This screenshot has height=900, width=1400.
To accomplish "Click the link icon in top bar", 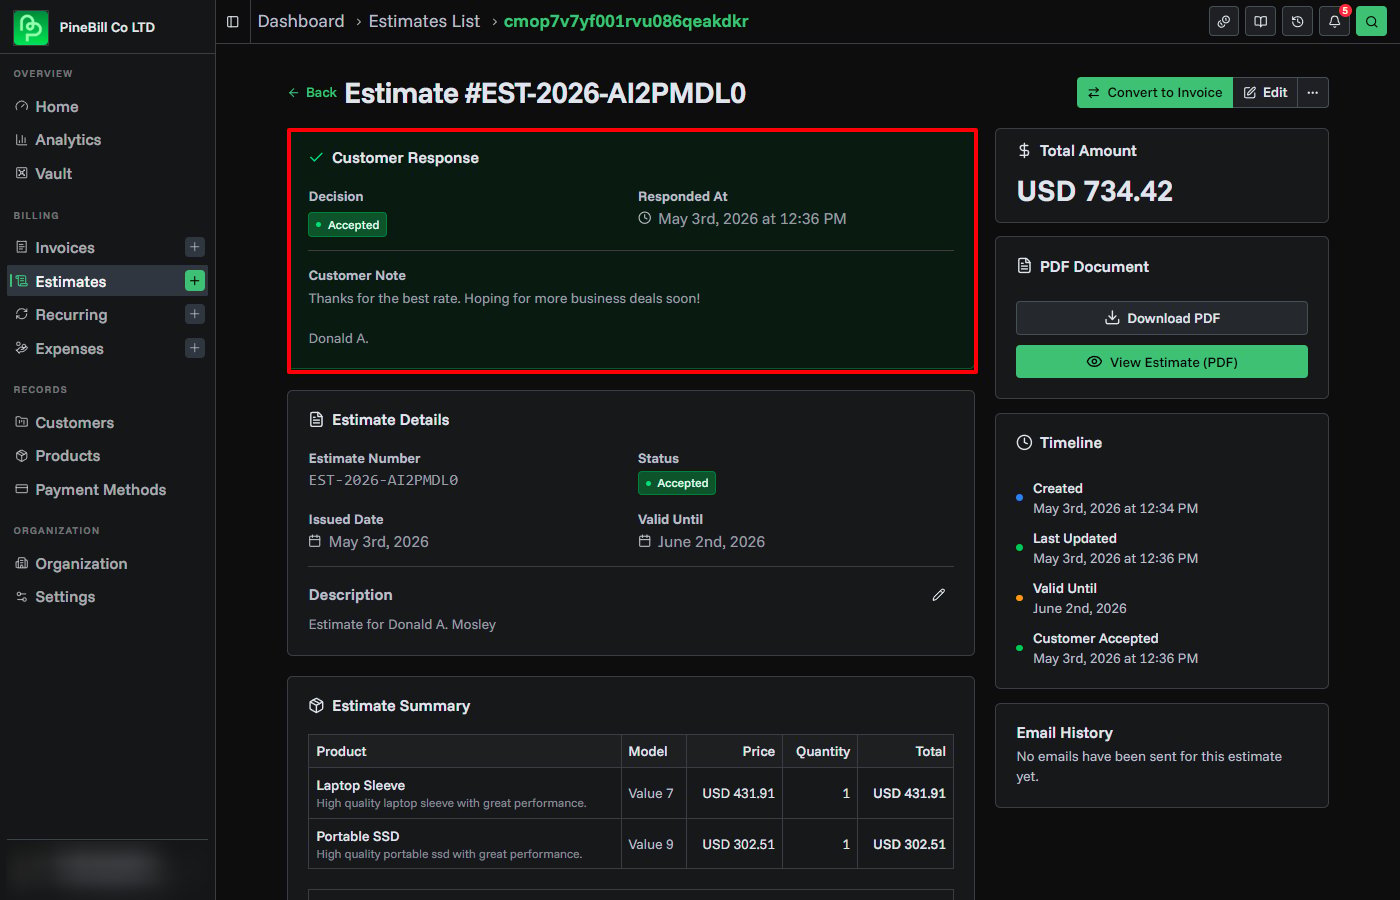I will [1224, 21].
